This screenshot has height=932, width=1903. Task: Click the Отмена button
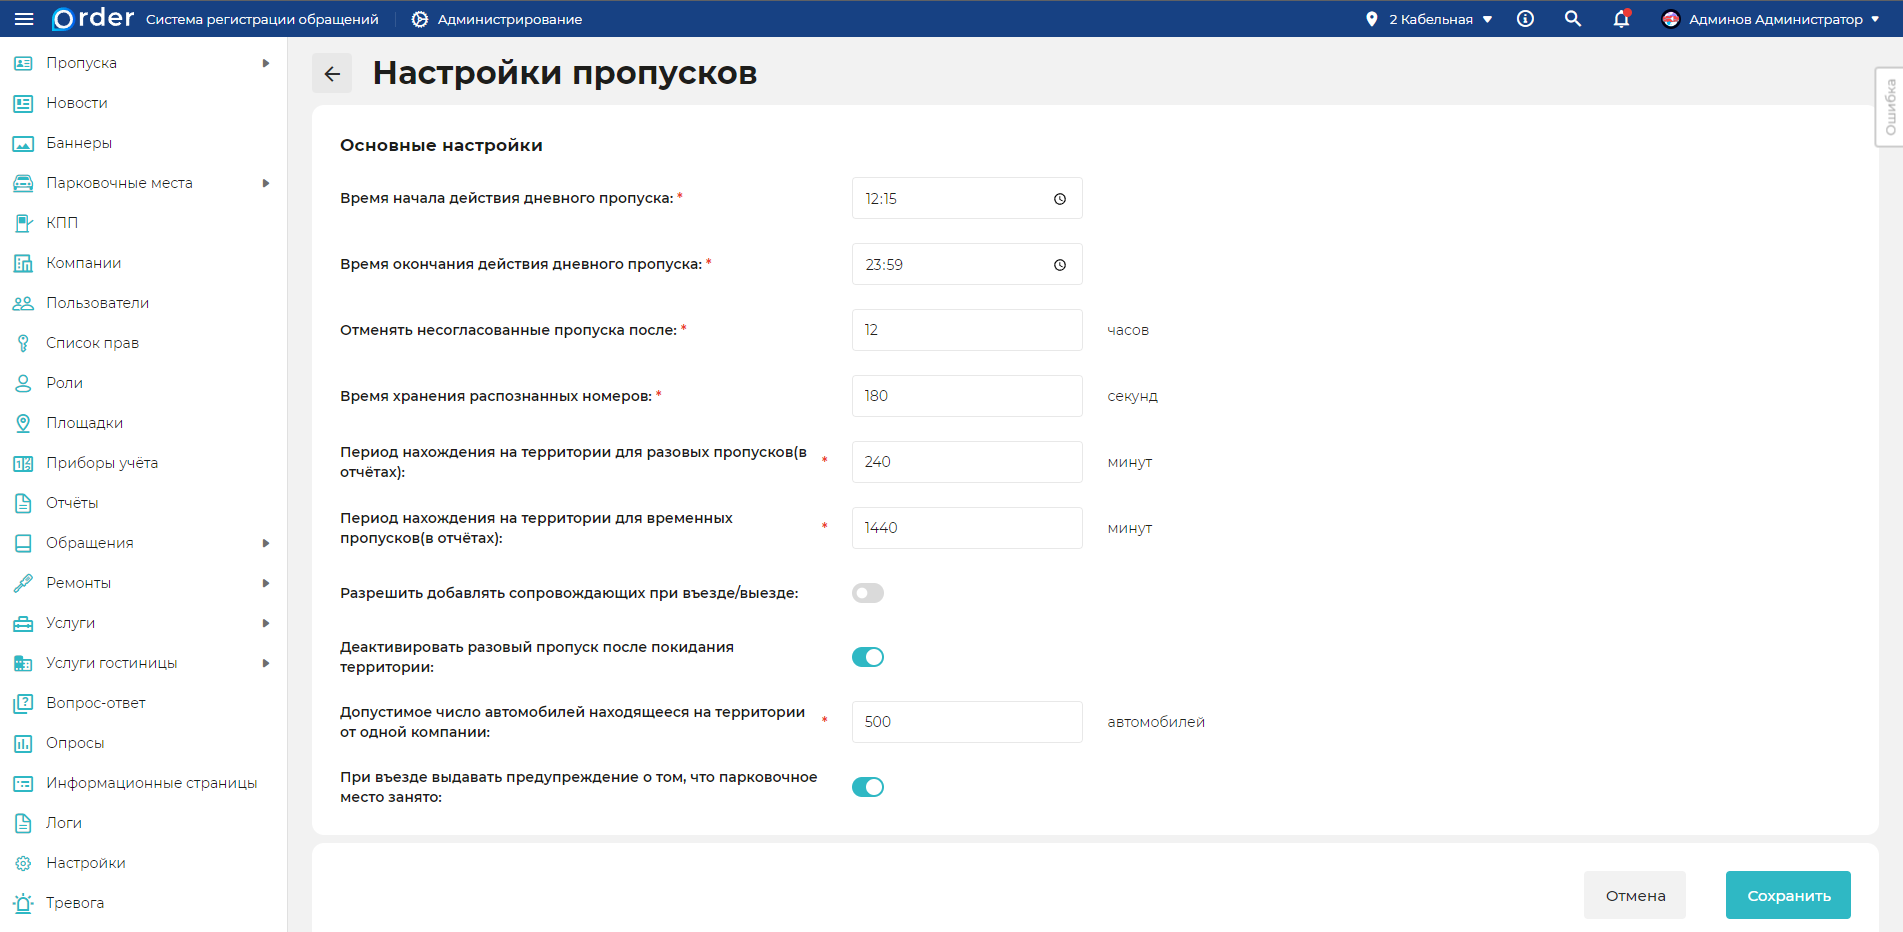point(1635,895)
